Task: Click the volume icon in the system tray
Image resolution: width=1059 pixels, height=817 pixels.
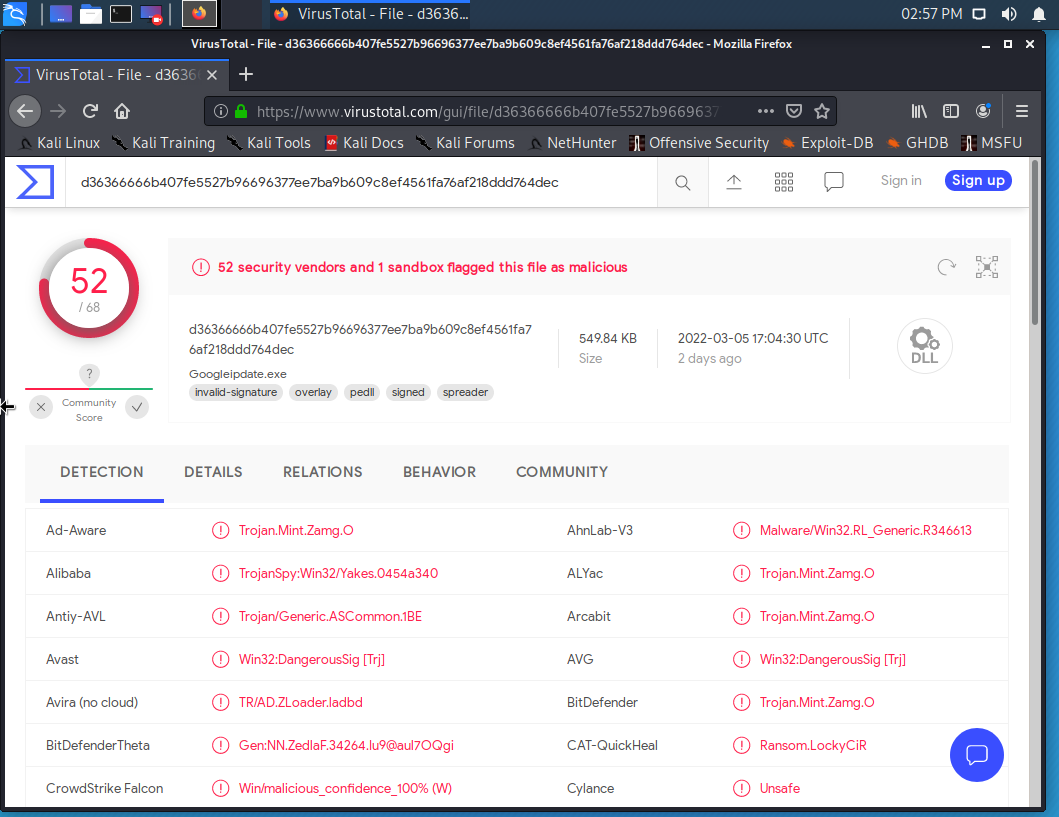Action: 1009,14
